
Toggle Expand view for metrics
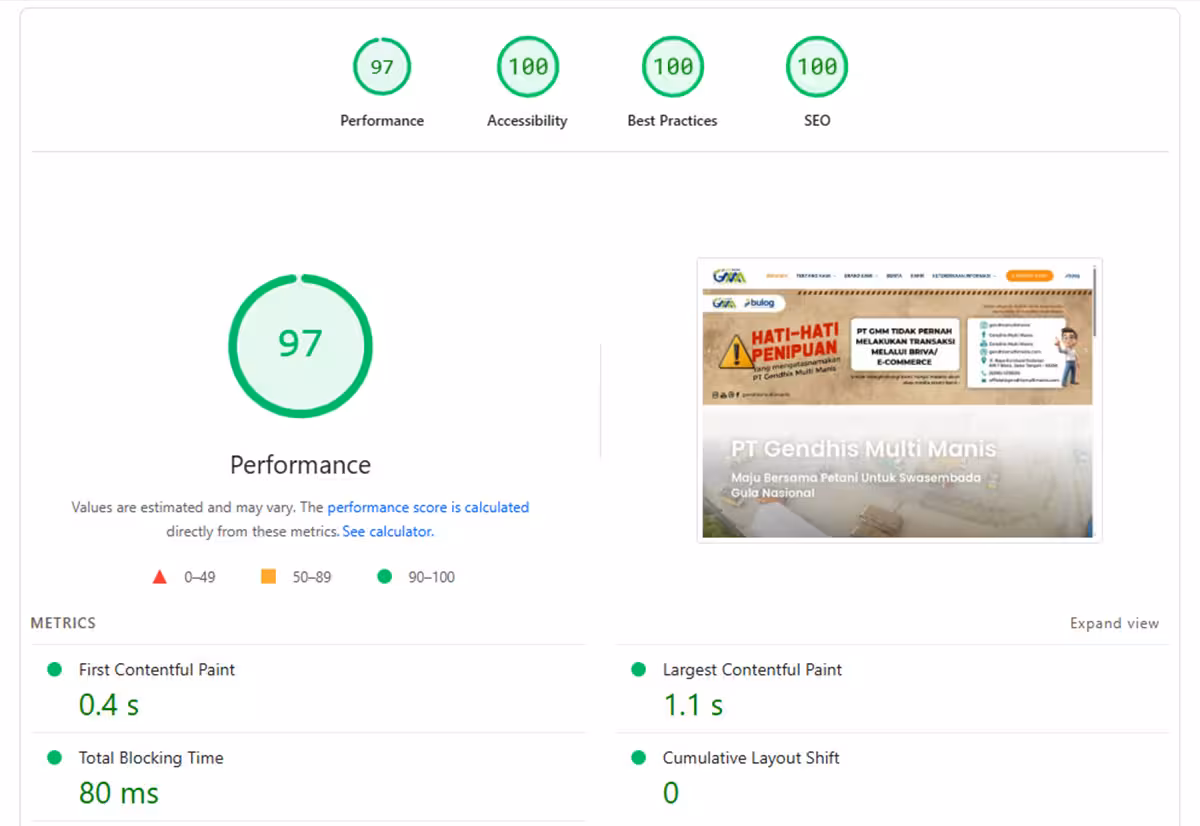click(x=1114, y=623)
